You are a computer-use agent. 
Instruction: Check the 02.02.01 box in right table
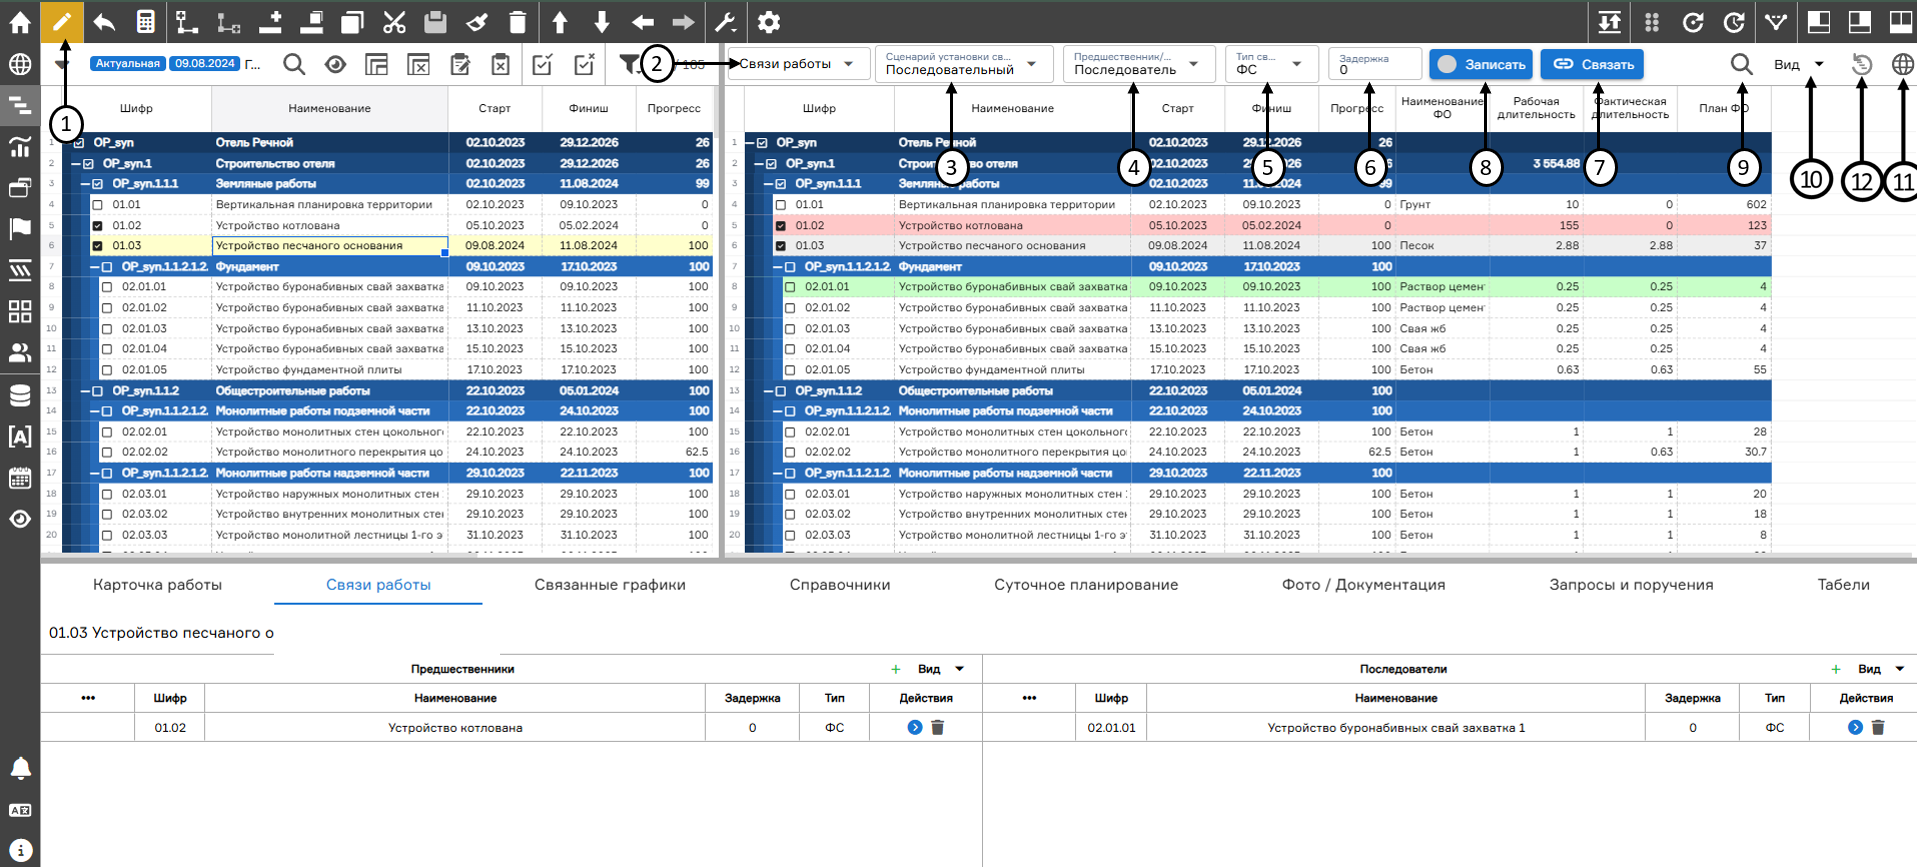click(790, 432)
